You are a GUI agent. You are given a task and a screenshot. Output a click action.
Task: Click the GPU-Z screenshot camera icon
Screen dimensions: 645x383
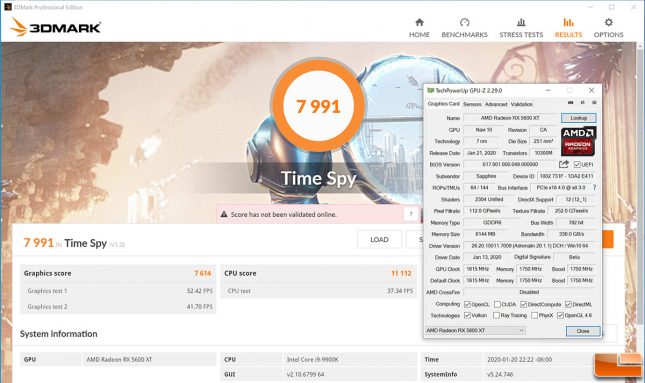[x=571, y=103]
